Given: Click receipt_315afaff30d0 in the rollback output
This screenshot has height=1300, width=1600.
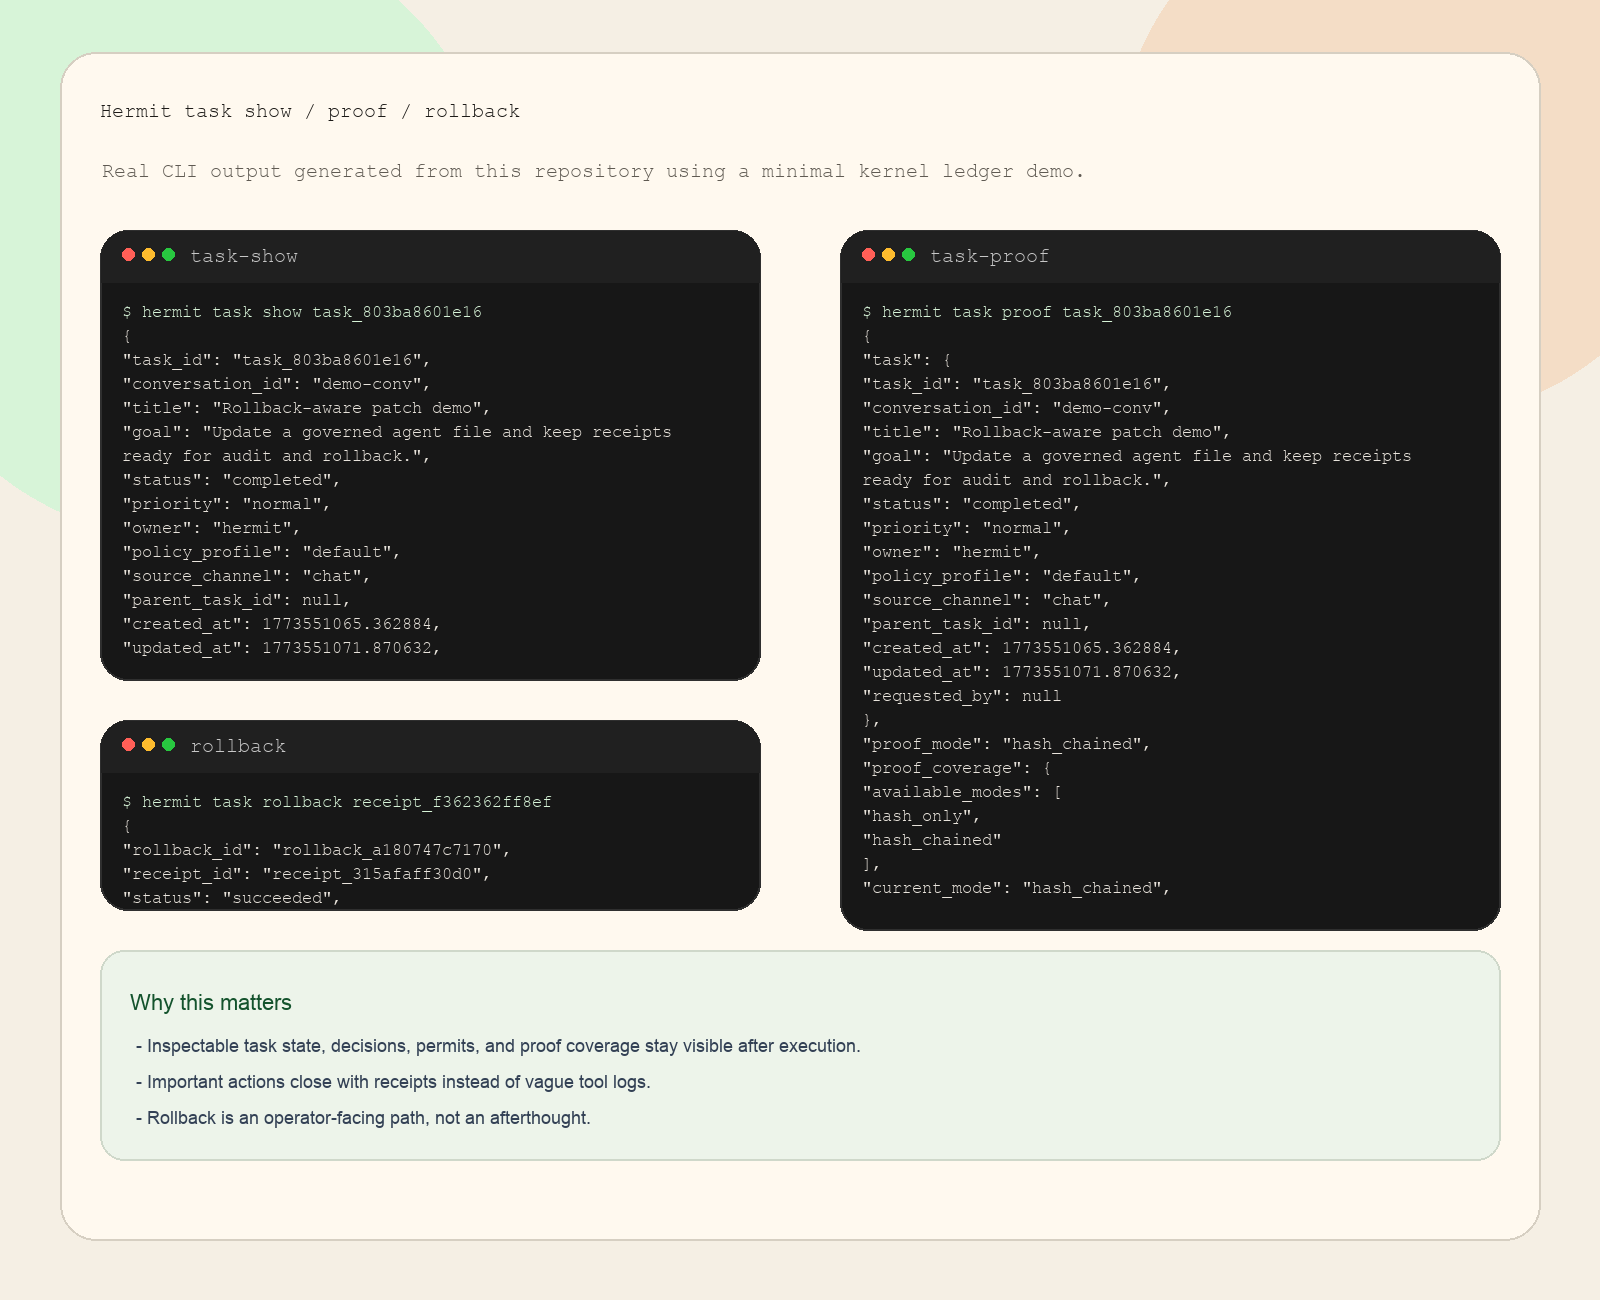Looking at the screenshot, I should point(373,873).
